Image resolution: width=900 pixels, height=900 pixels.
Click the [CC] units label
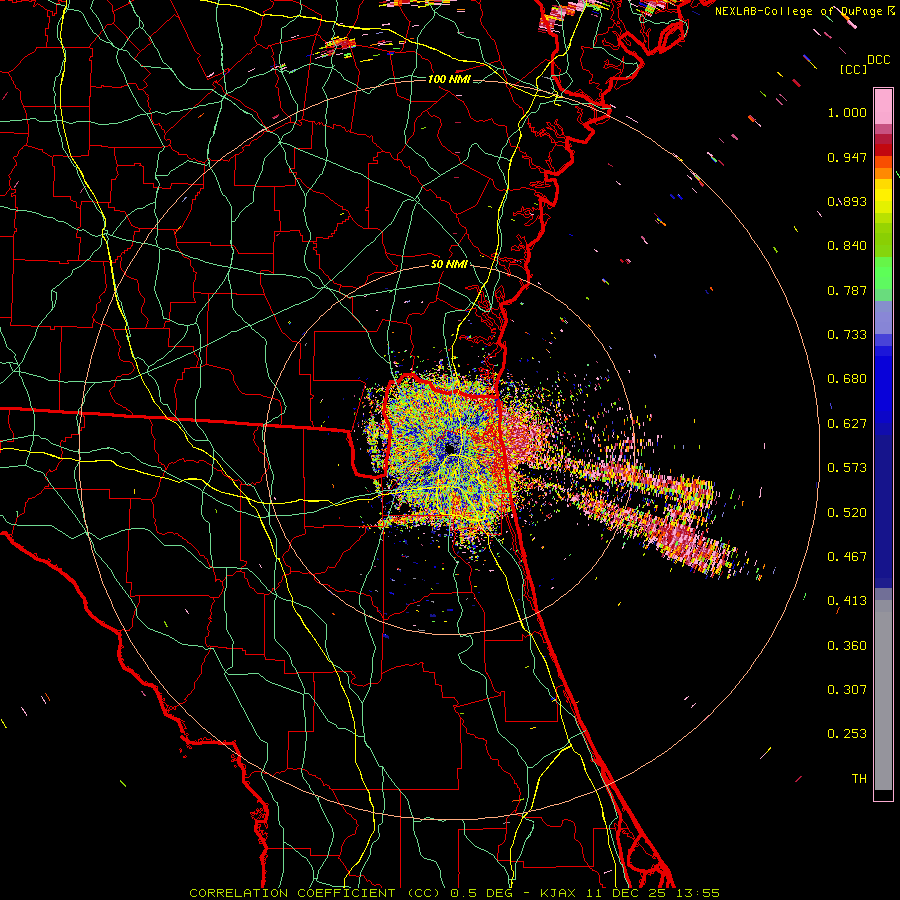[854, 69]
